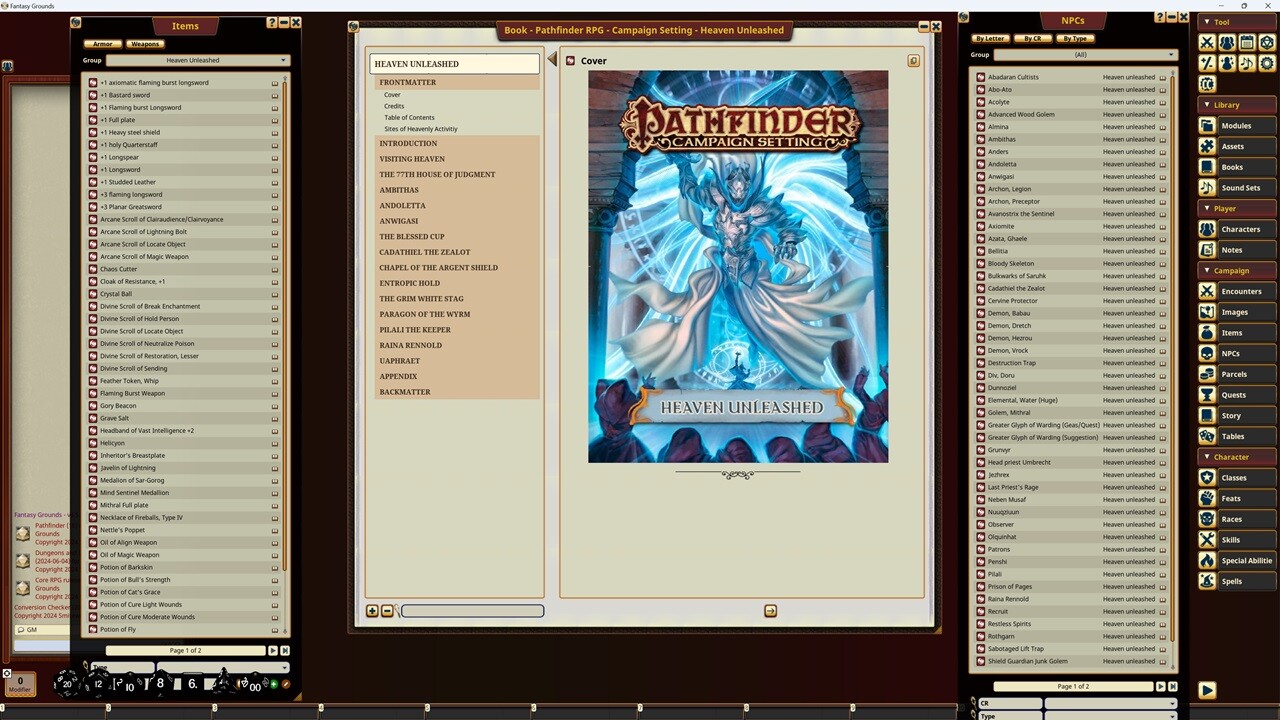Switch to the Armor tab
1280x720 pixels.
102,43
